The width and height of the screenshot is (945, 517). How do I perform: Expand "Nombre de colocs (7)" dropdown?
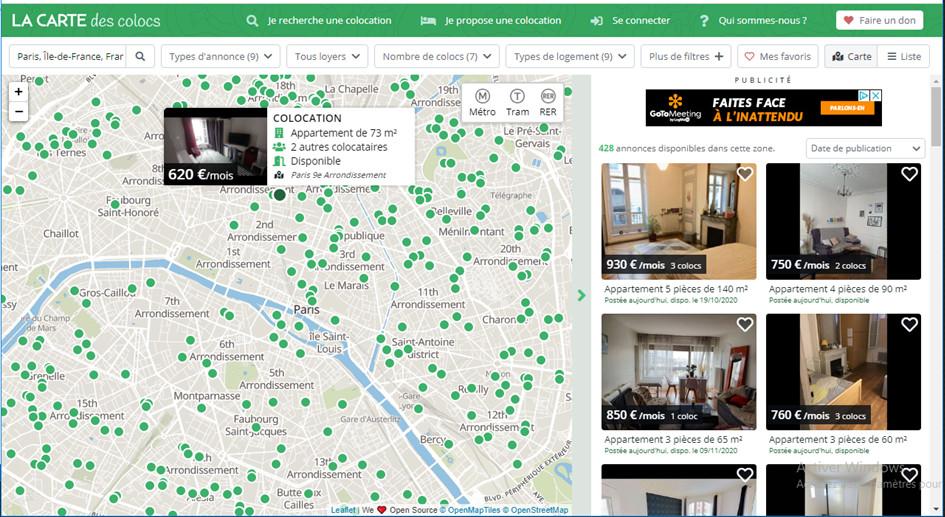437,56
